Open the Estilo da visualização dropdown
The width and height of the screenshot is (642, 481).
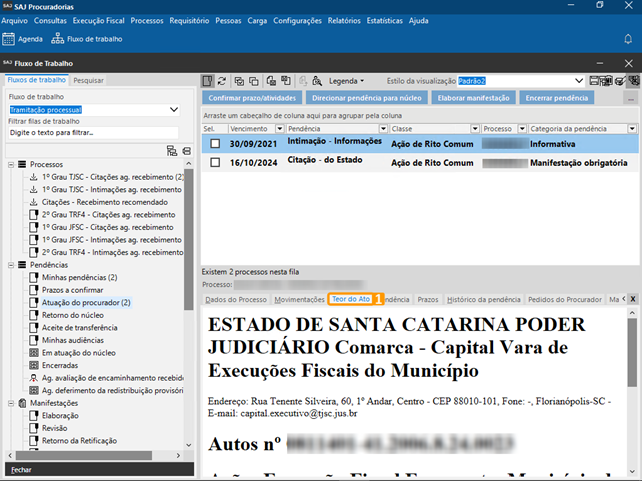click(x=576, y=80)
